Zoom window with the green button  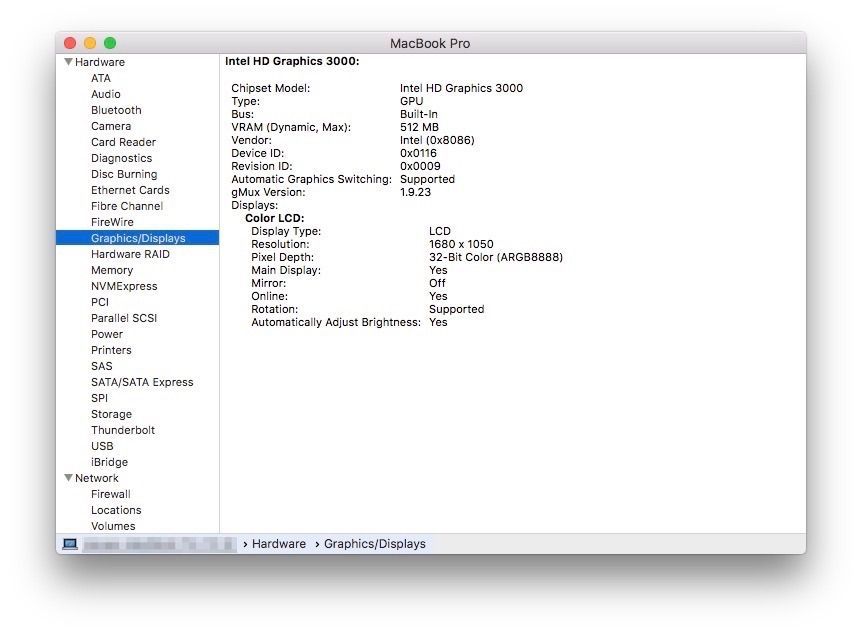110,43
